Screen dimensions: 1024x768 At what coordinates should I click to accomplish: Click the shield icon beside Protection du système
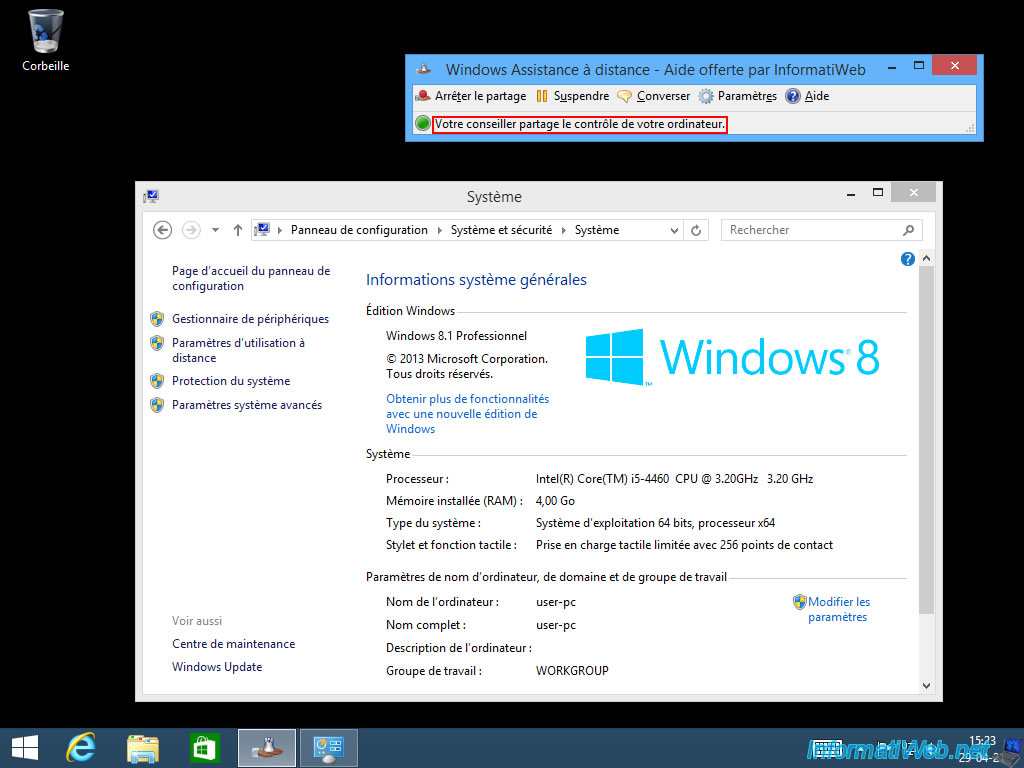coord(157,381)
